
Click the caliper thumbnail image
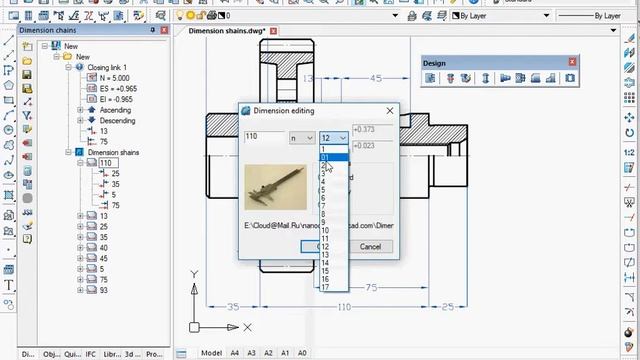pos(276,187)
